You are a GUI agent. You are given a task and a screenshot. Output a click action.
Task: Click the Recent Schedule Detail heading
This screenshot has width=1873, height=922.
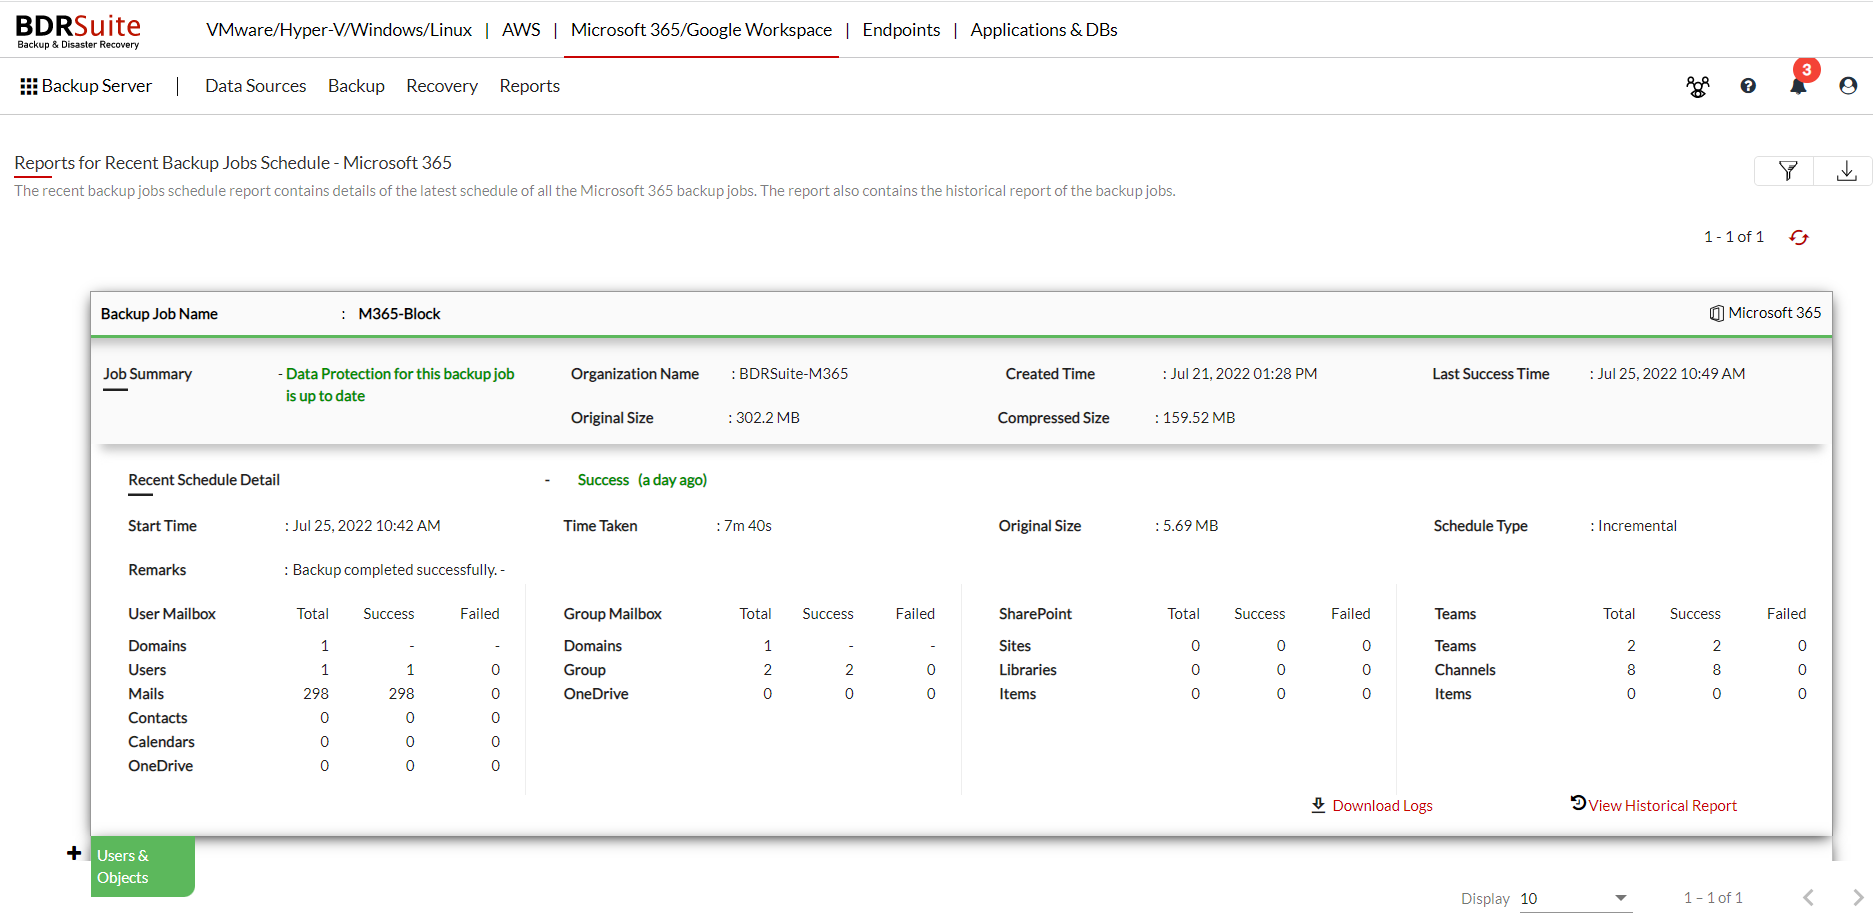click(x=204, y=480)
